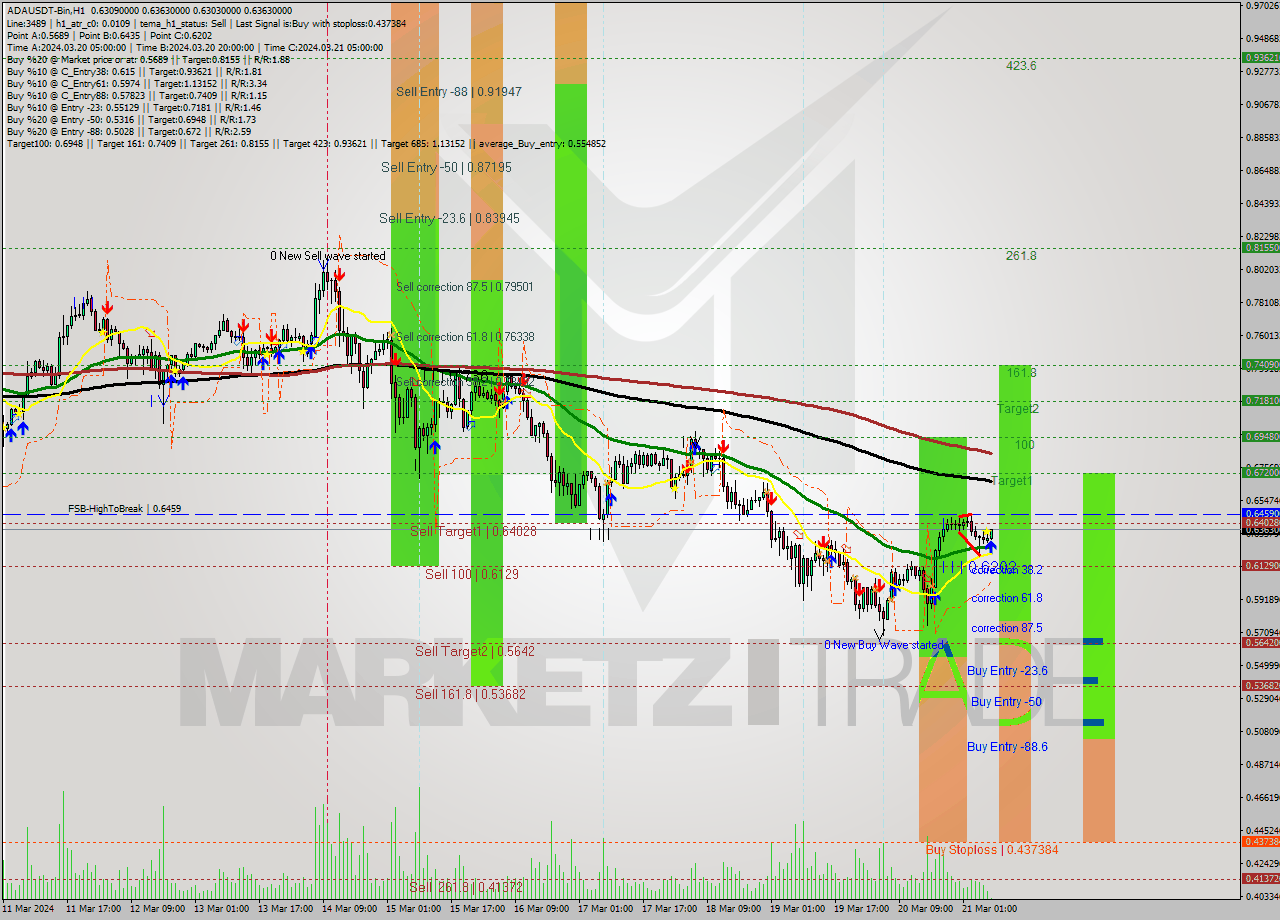Screen dimensions: 1280x920
Task: Select the 'Buy Entry -23.6' label
Action: [x=1007, y=671]
